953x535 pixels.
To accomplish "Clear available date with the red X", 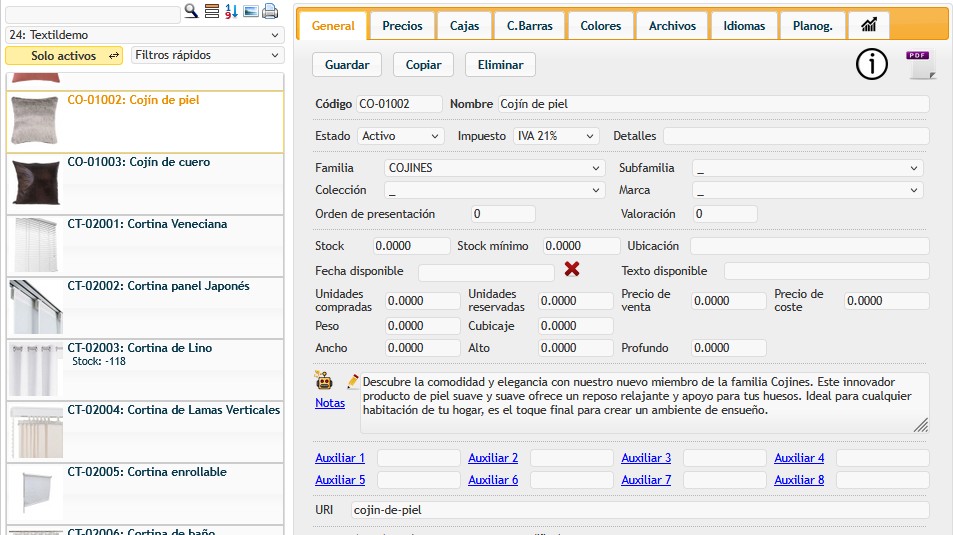I will click(x=571, y=269).
